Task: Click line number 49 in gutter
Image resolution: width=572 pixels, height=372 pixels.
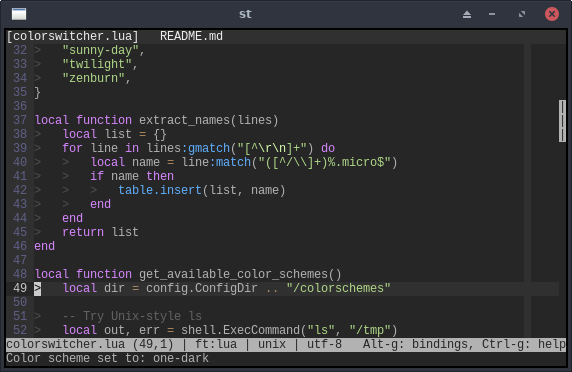Action: click(x=20, y=288)
